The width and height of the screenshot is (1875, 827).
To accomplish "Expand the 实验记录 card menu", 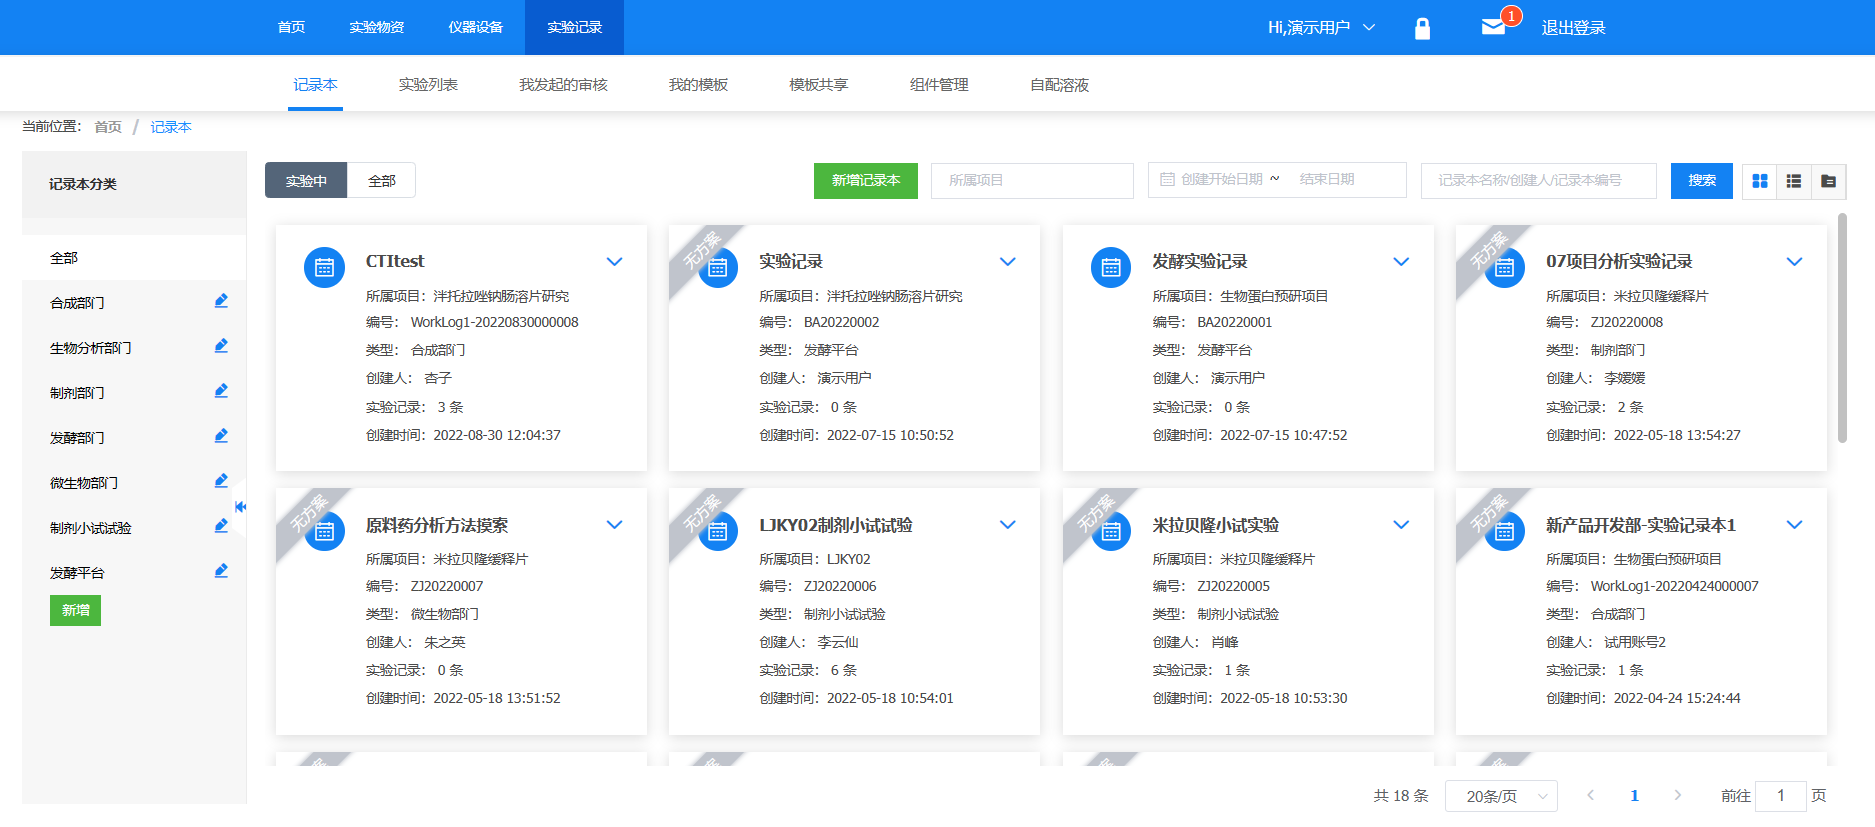I will 1008,262.
